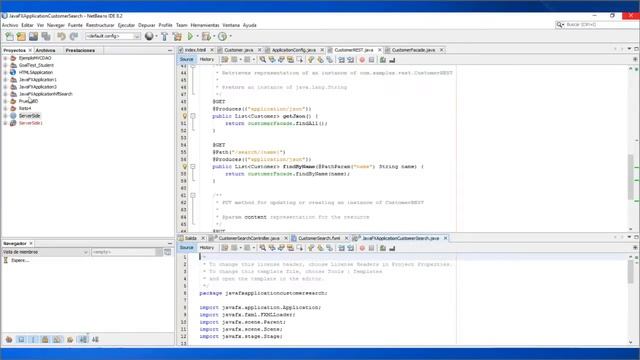
Task: Click the Redo toolbar icon
Action: pos(73,36)
